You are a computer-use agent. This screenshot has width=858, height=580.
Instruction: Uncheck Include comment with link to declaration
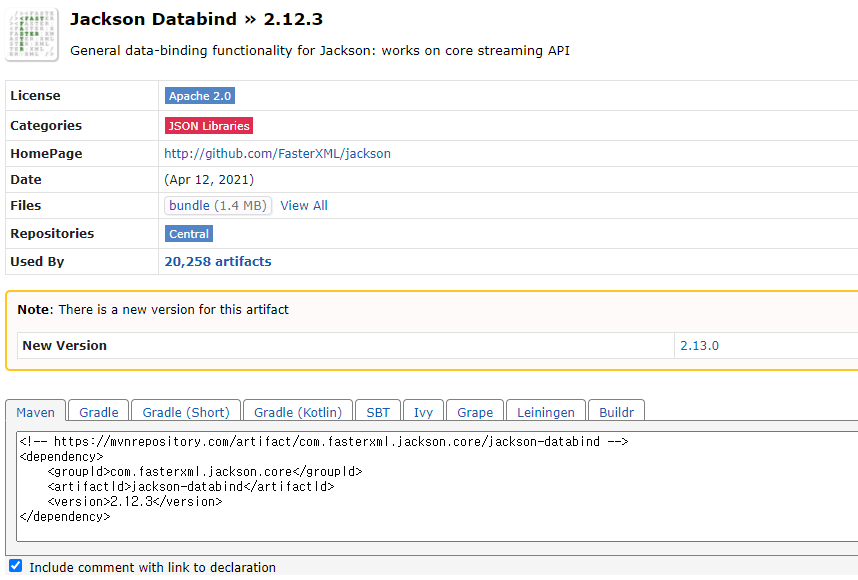(15, 566)
